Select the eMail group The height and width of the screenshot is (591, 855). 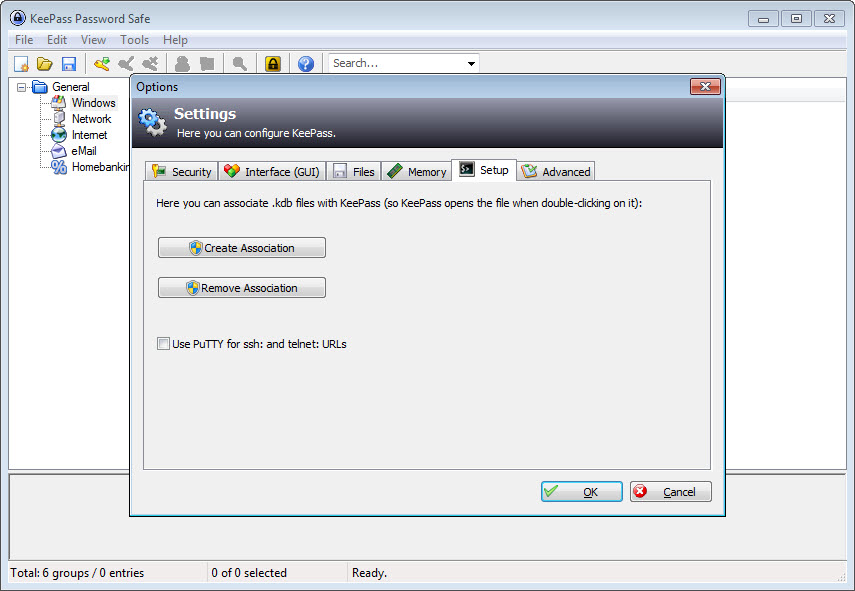tap(84, 150)
